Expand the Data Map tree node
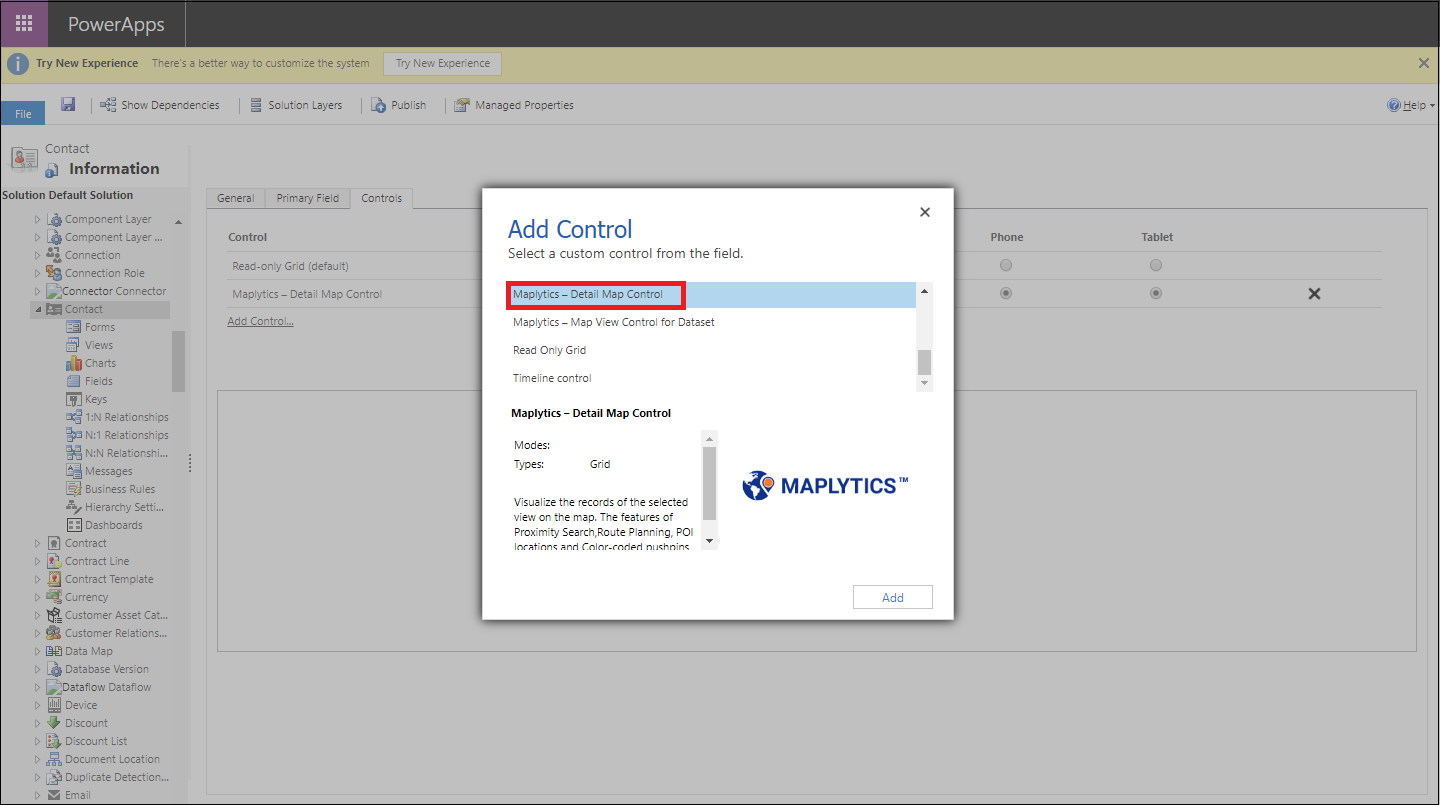 coord(38,651)
